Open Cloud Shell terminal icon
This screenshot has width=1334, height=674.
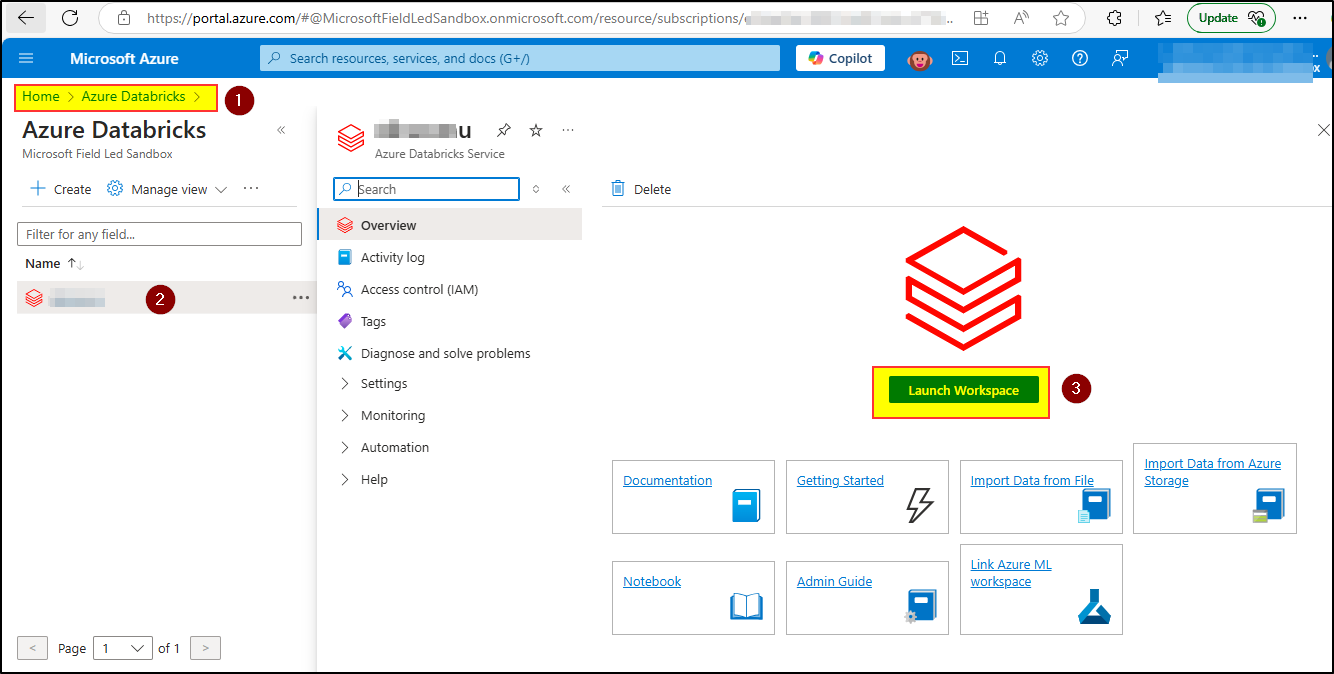point(960,58)
